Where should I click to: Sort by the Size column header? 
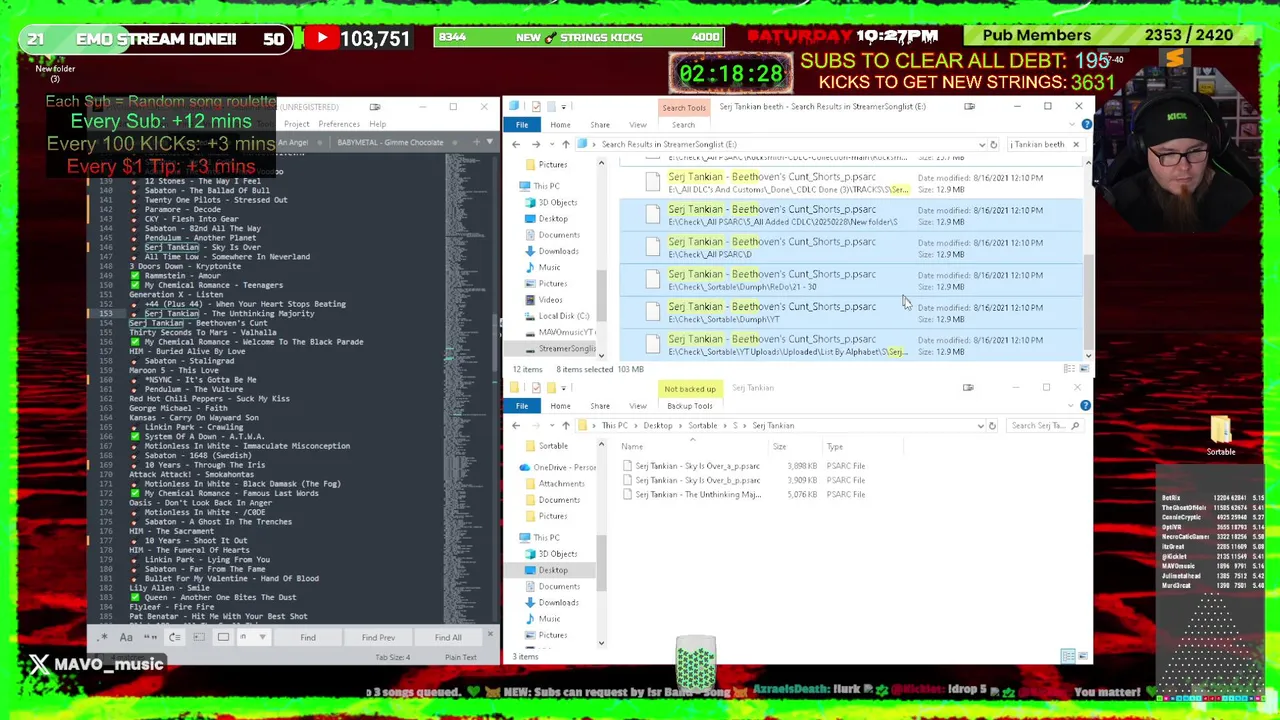pyautogui.click(x=779, y=446)
